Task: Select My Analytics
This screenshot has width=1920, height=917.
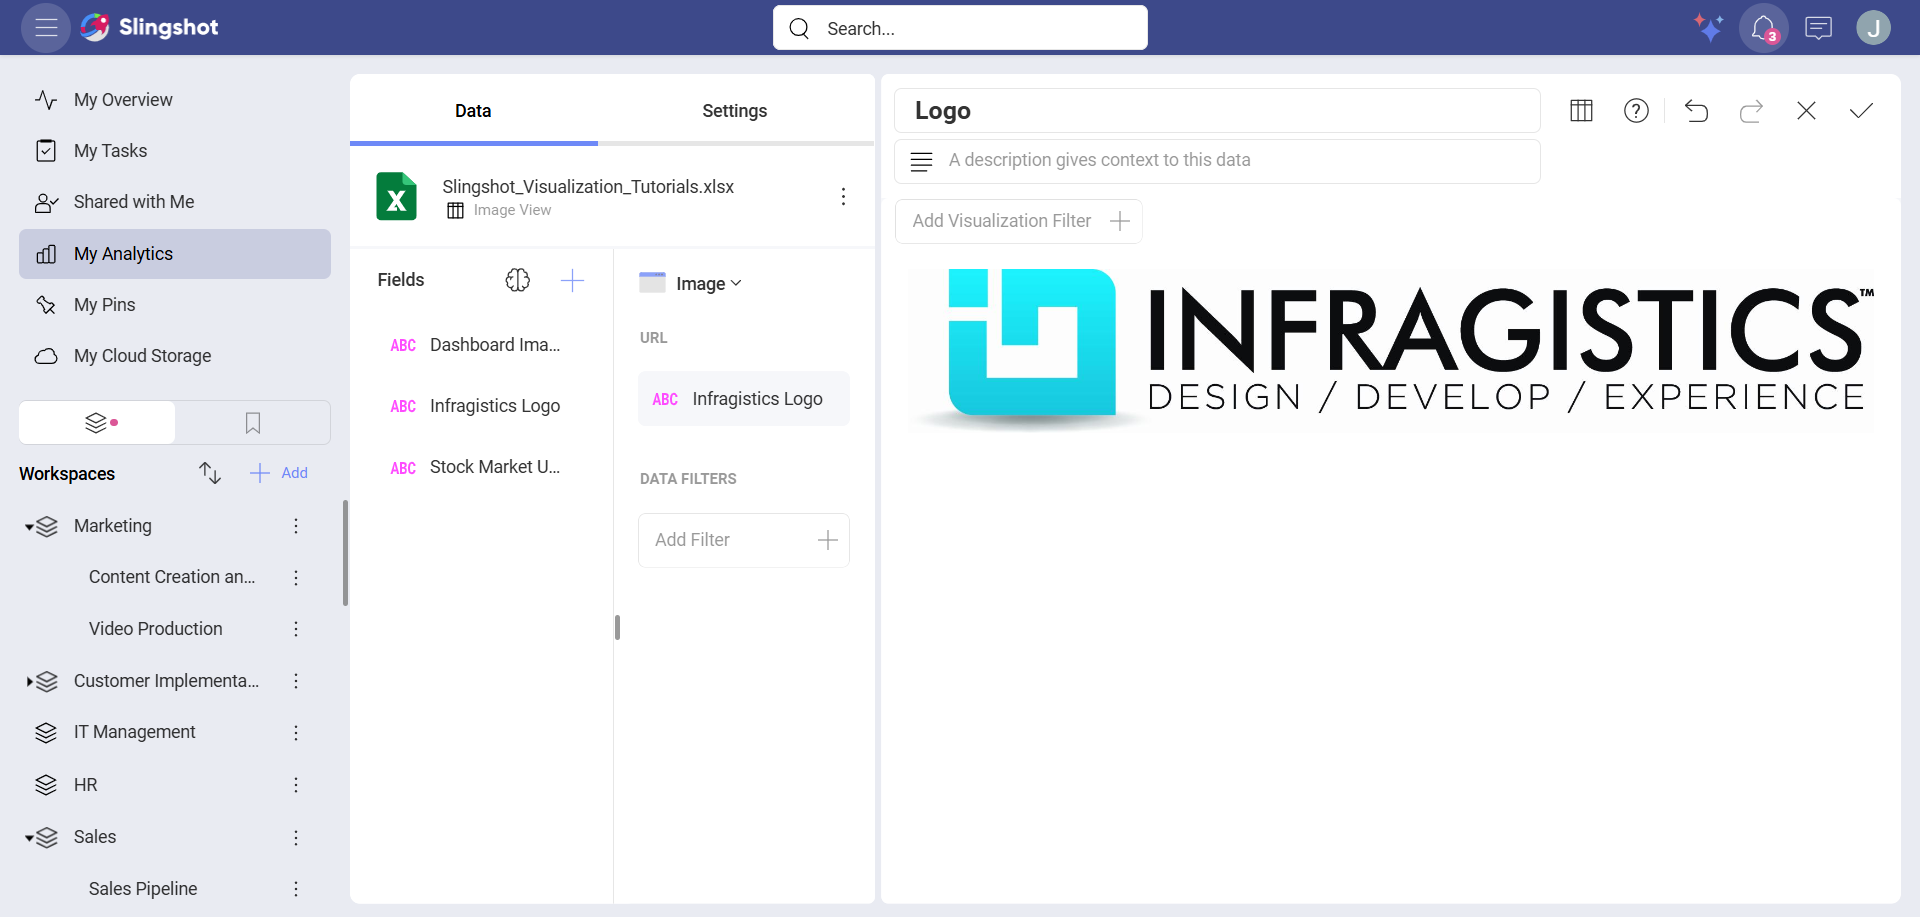Action: tap(175, 254)
